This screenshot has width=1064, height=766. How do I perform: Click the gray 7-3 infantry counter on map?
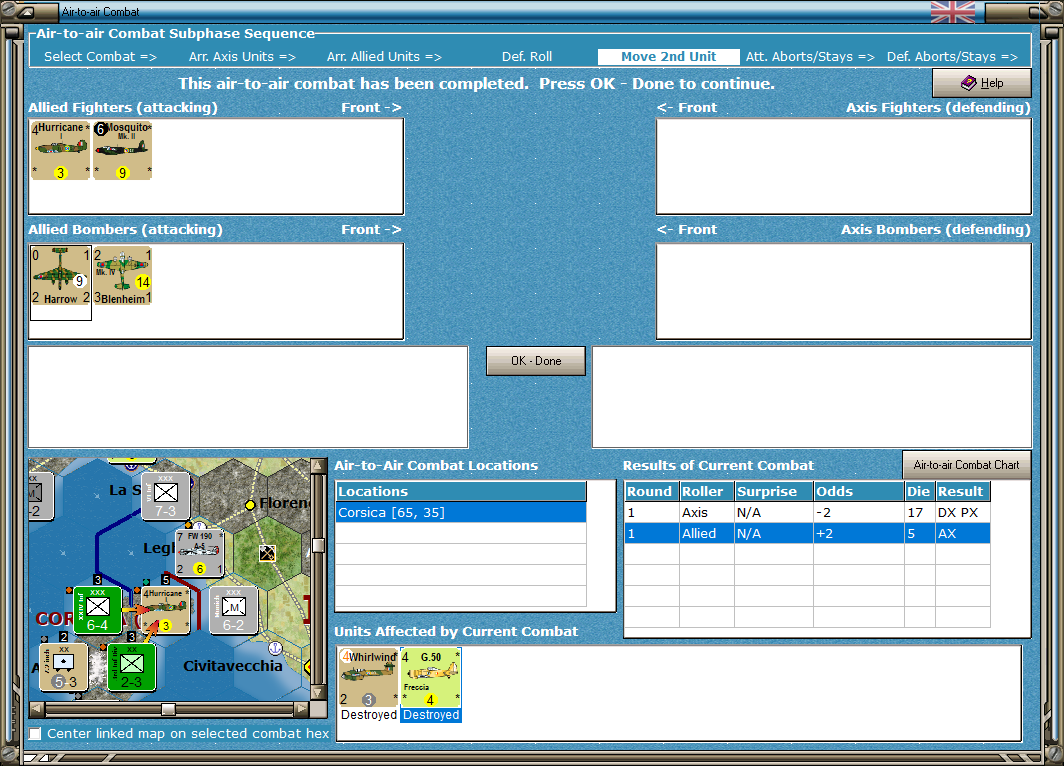[x=166, y=496]
